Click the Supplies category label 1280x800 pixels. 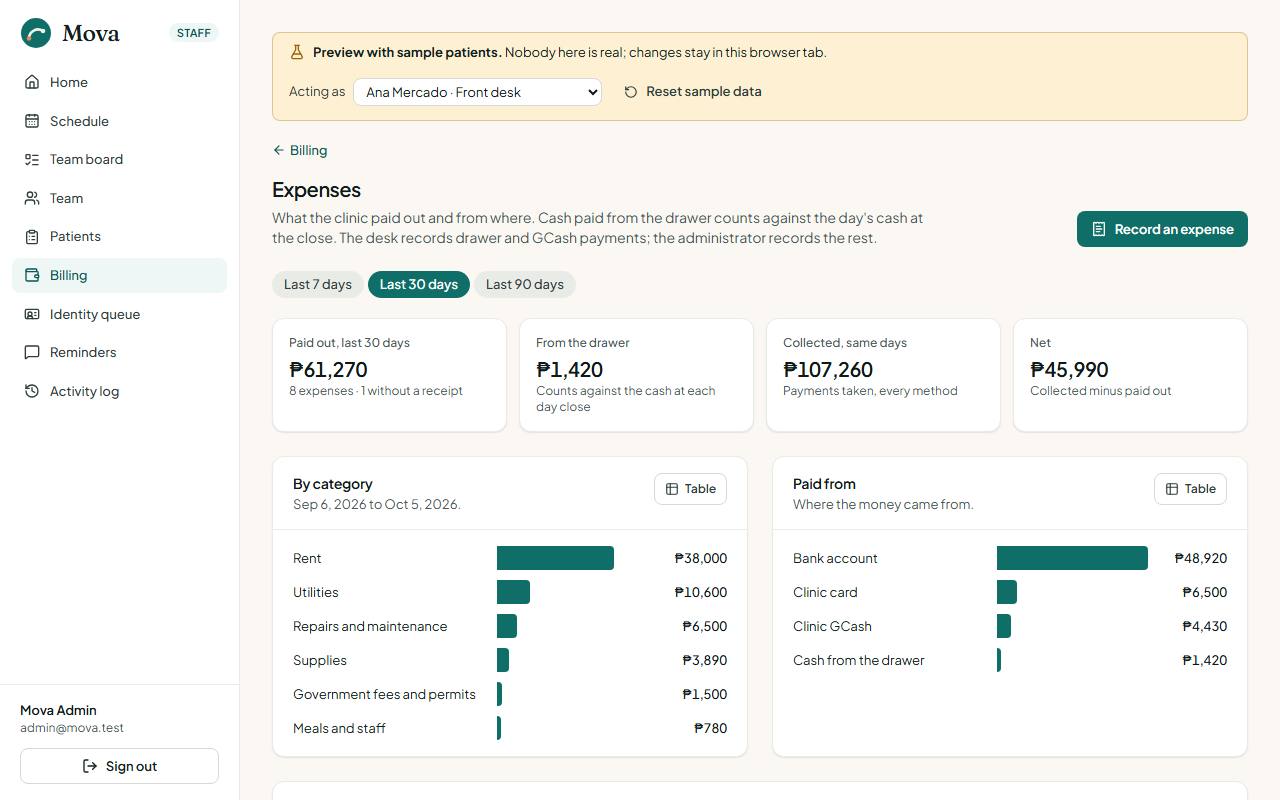(320, 660)
